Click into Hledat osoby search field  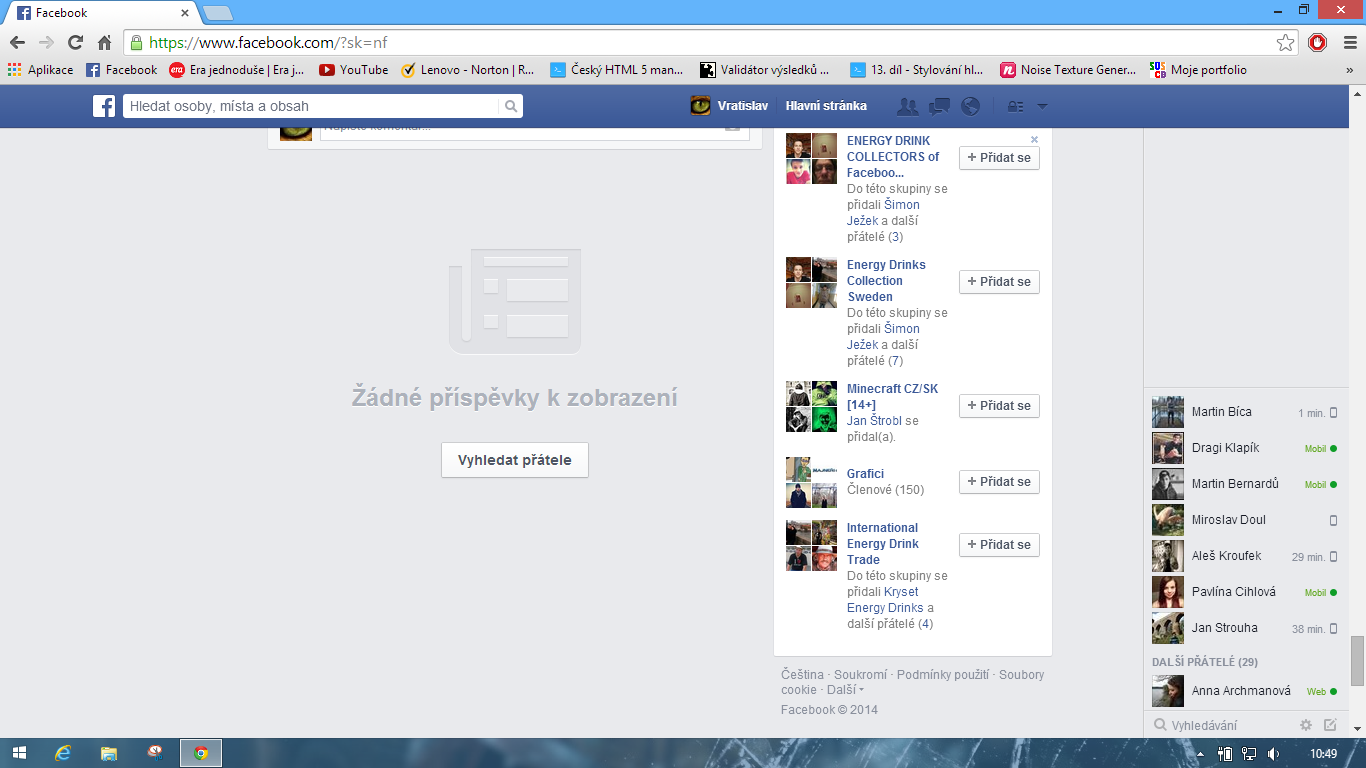pos(311,106)
